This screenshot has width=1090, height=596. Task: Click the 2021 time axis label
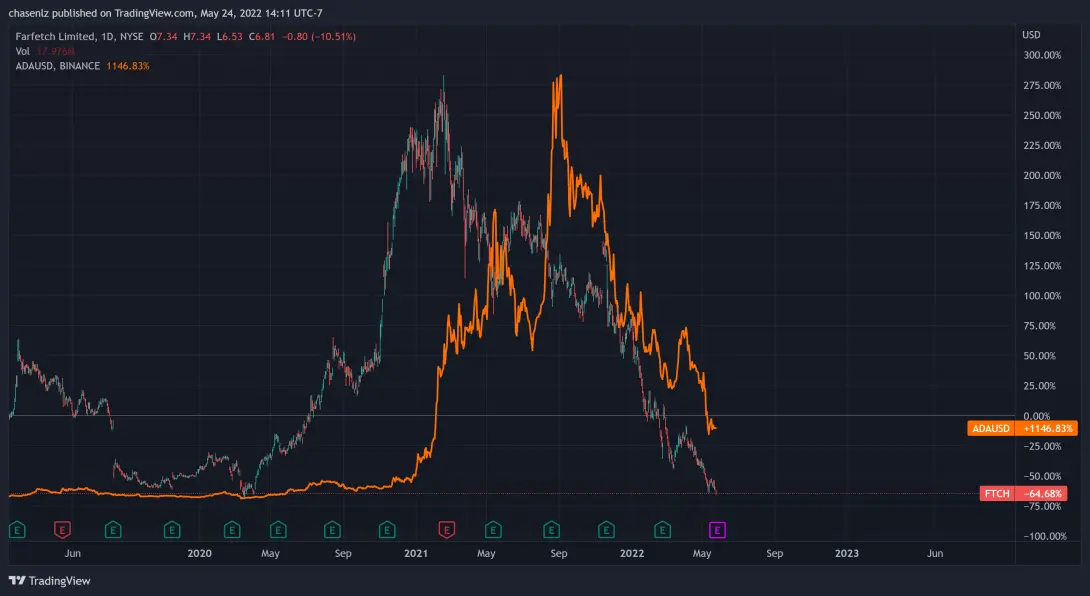pyautogui.click(x=416, y=554)
